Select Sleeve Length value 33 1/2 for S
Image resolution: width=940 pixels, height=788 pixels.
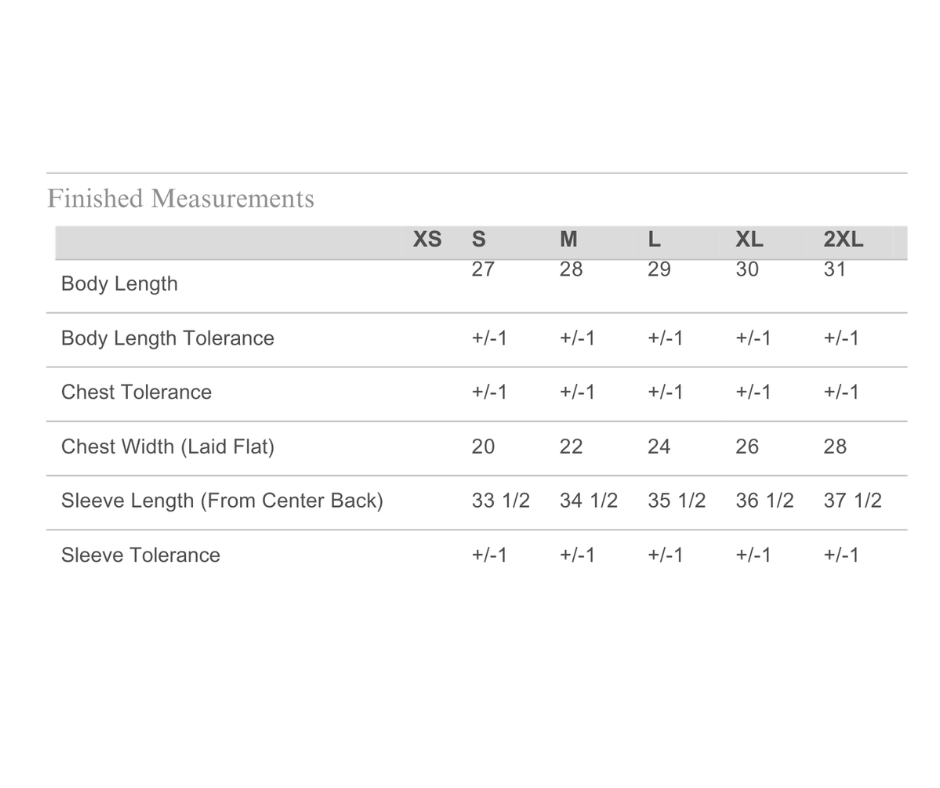click(x=500, y=501)
